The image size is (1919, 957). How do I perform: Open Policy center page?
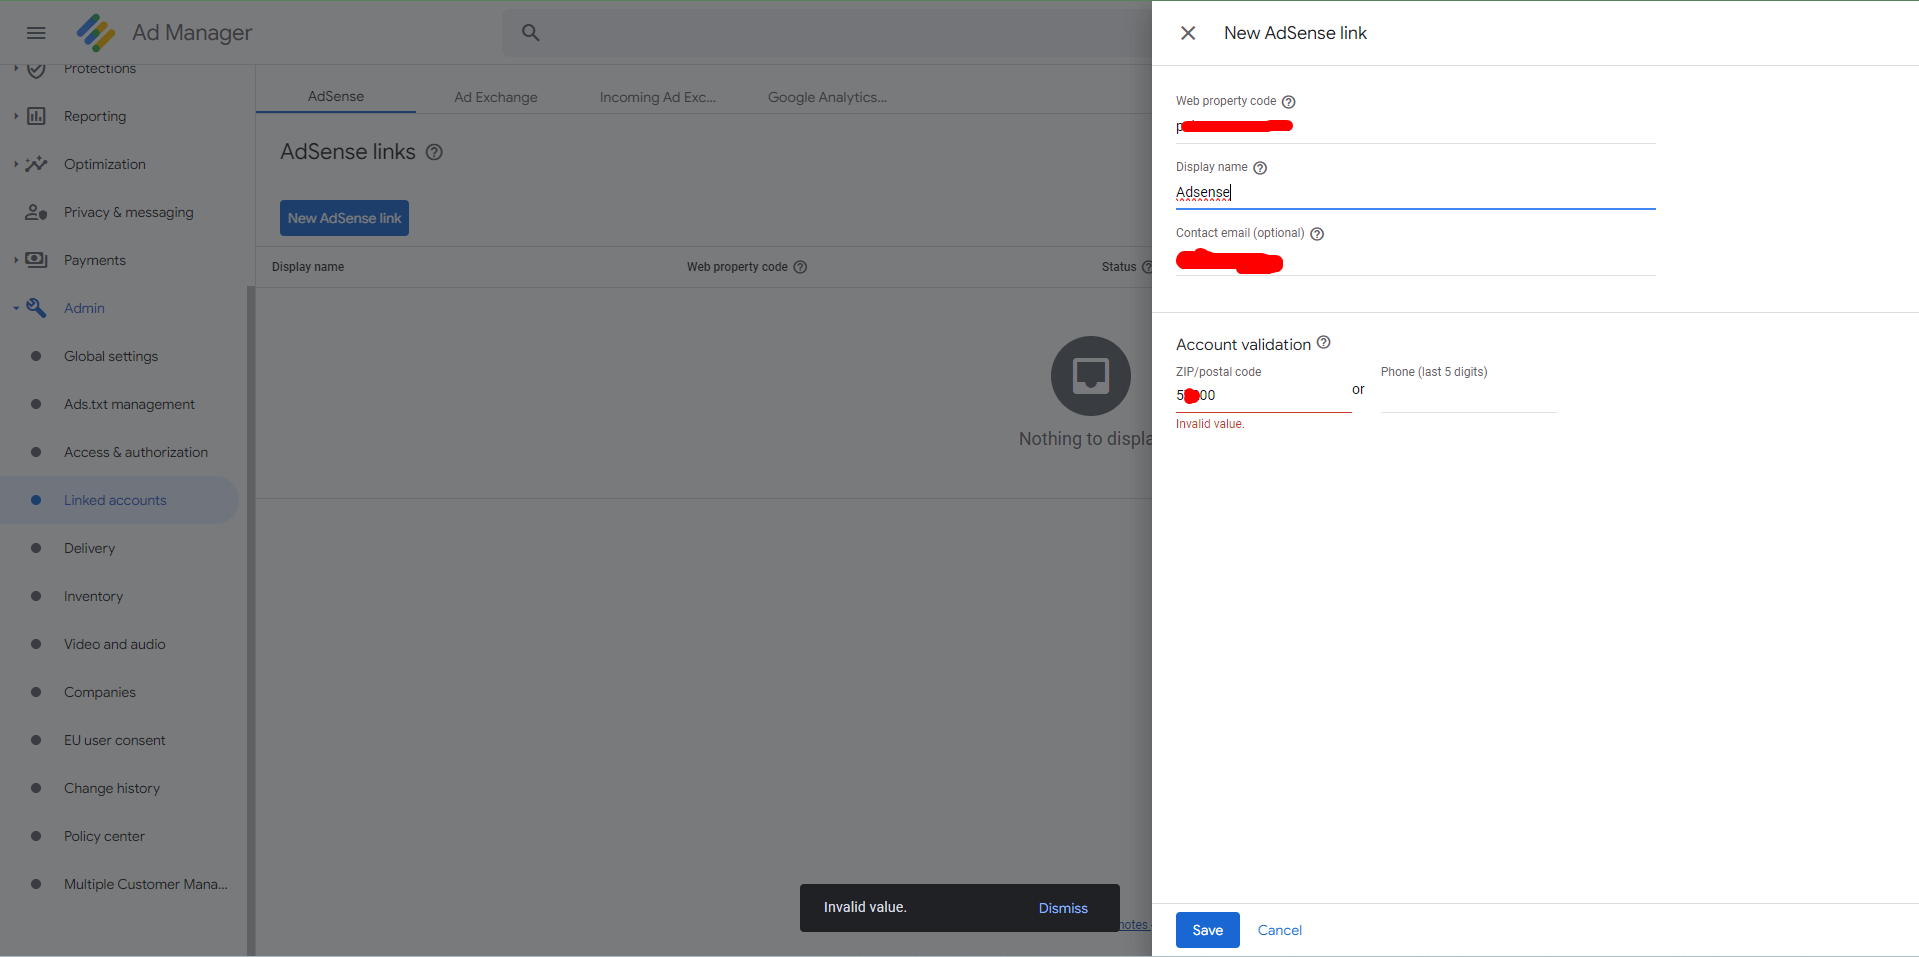[x=104, y=836]
